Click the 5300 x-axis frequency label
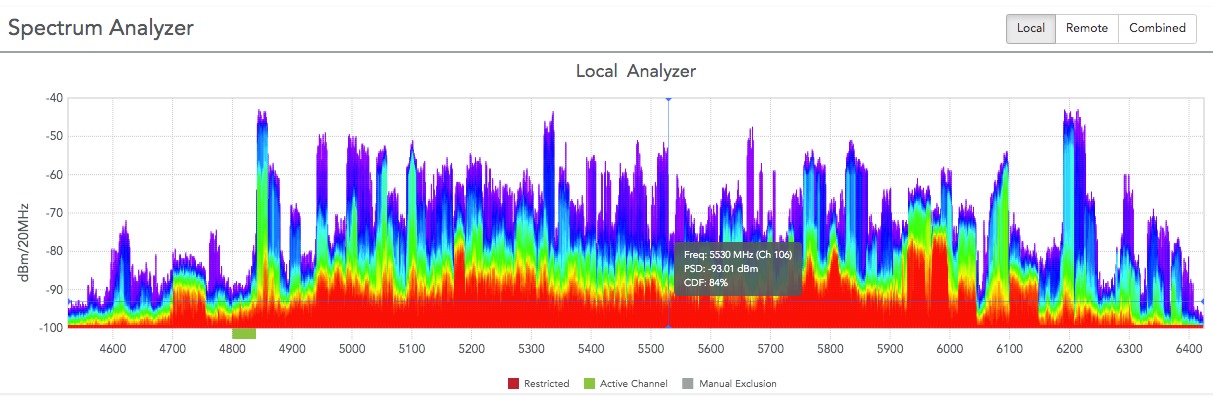Viewport: 1213px width, 401px height. (x=531, y=348)
